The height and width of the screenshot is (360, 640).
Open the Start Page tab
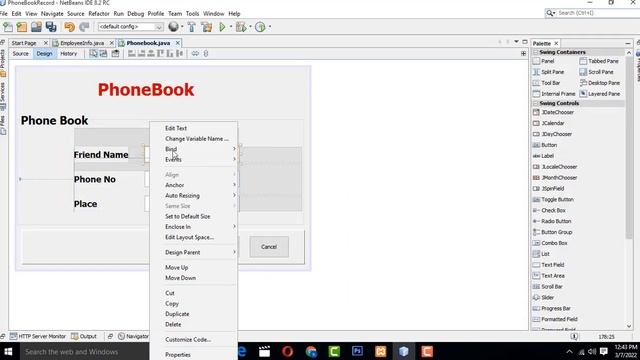pos(24,43)
